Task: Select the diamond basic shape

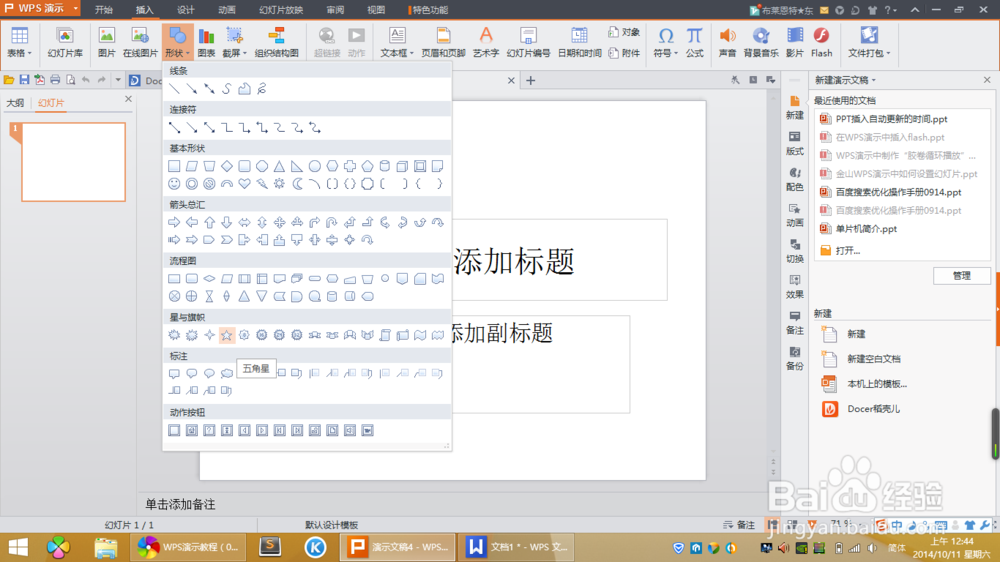Action: [x=226, y=166]
